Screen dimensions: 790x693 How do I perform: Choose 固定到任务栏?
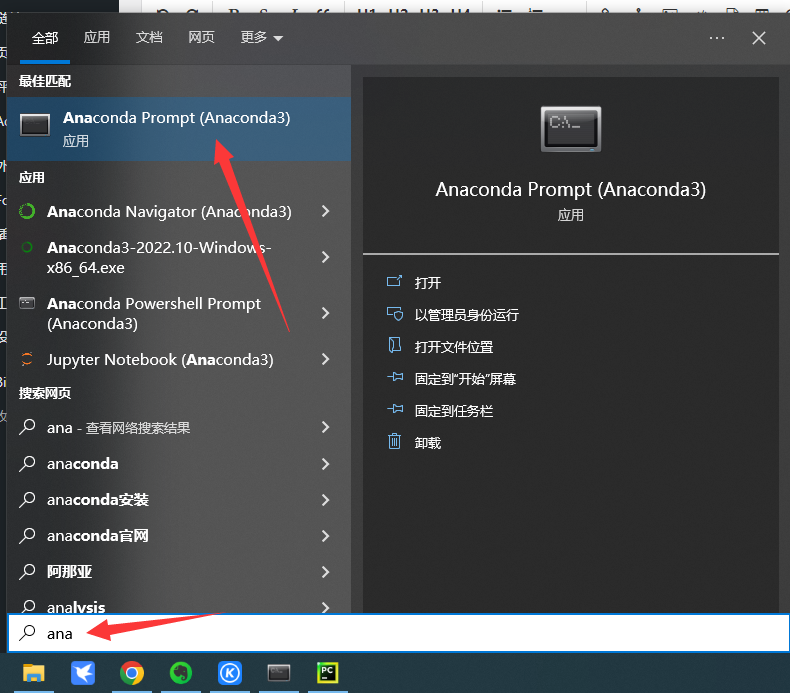tap(453, 411)
